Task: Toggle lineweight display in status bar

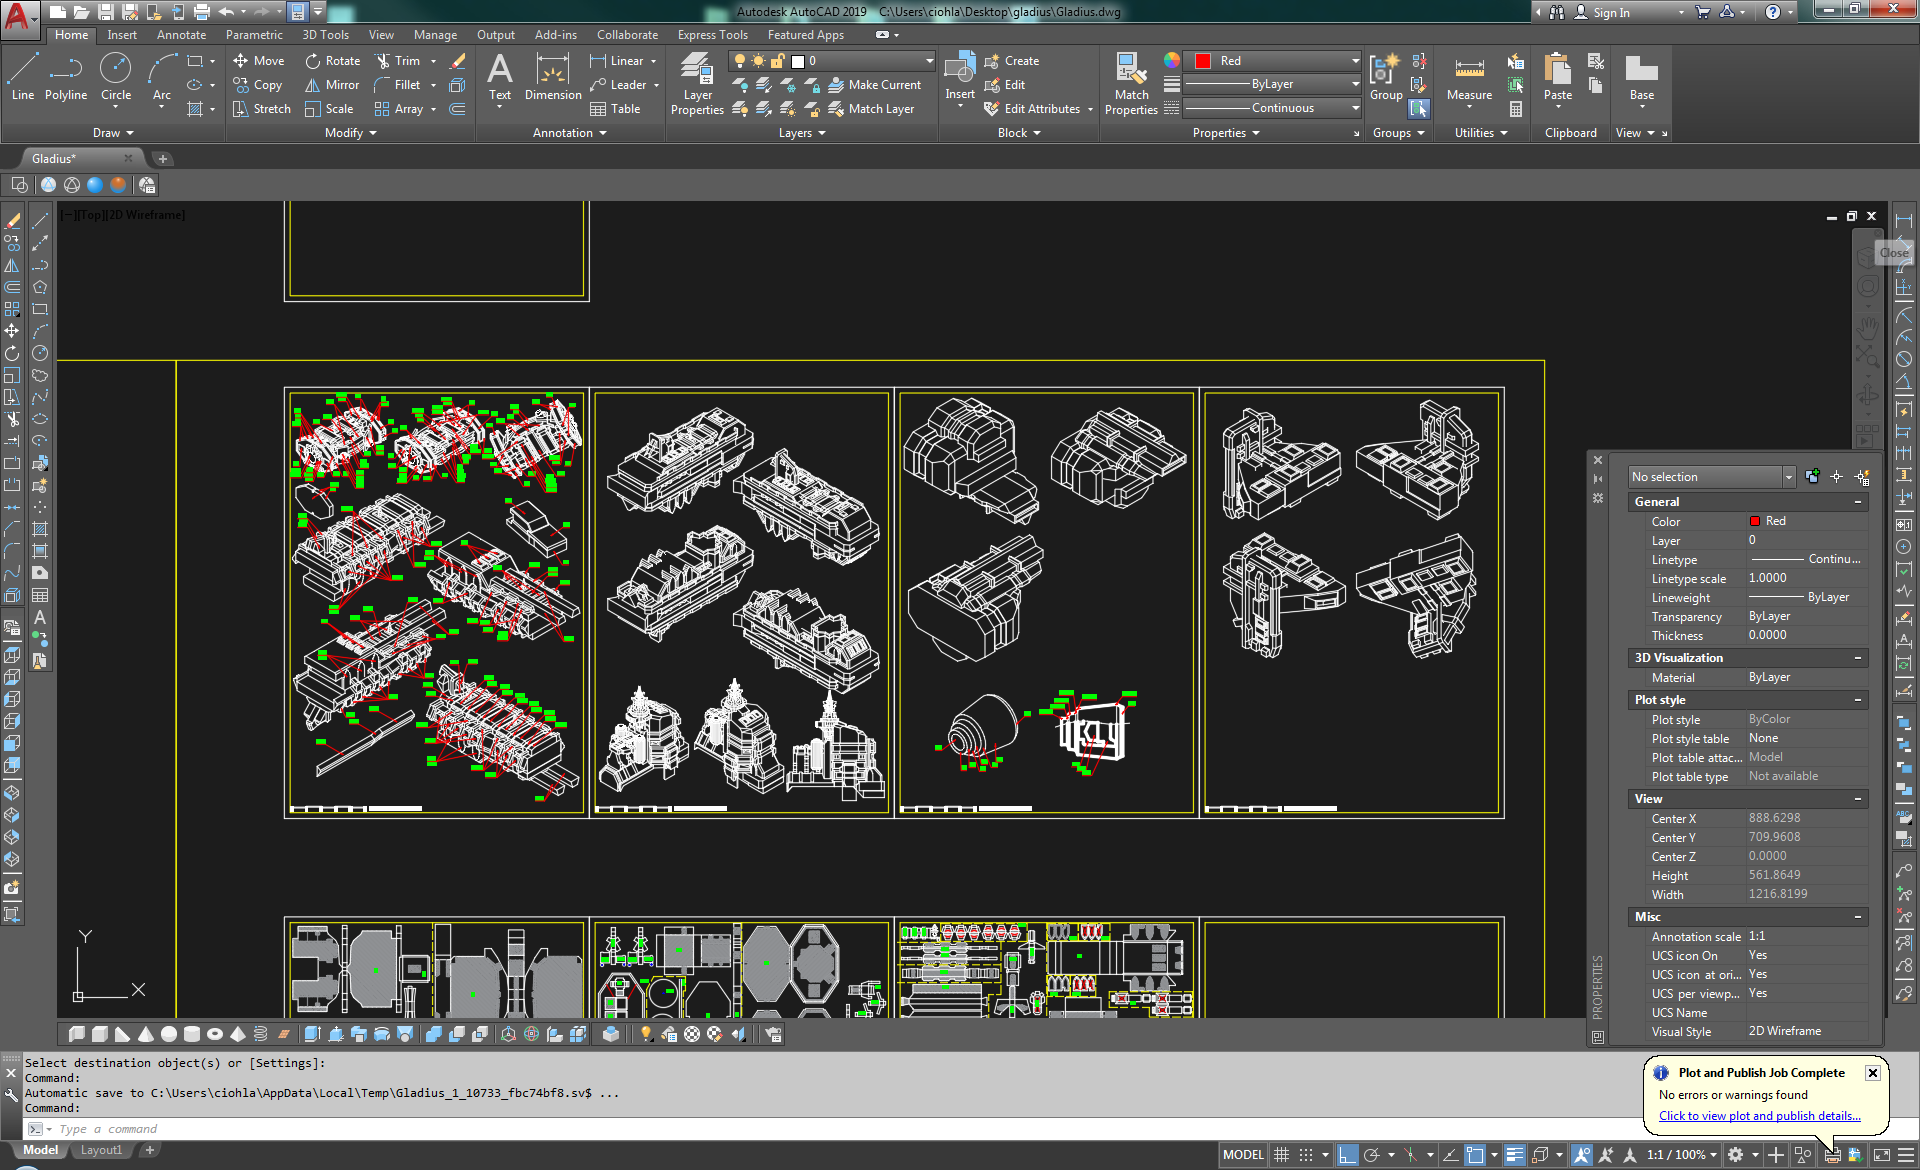Action: tap(1514, 1155)
